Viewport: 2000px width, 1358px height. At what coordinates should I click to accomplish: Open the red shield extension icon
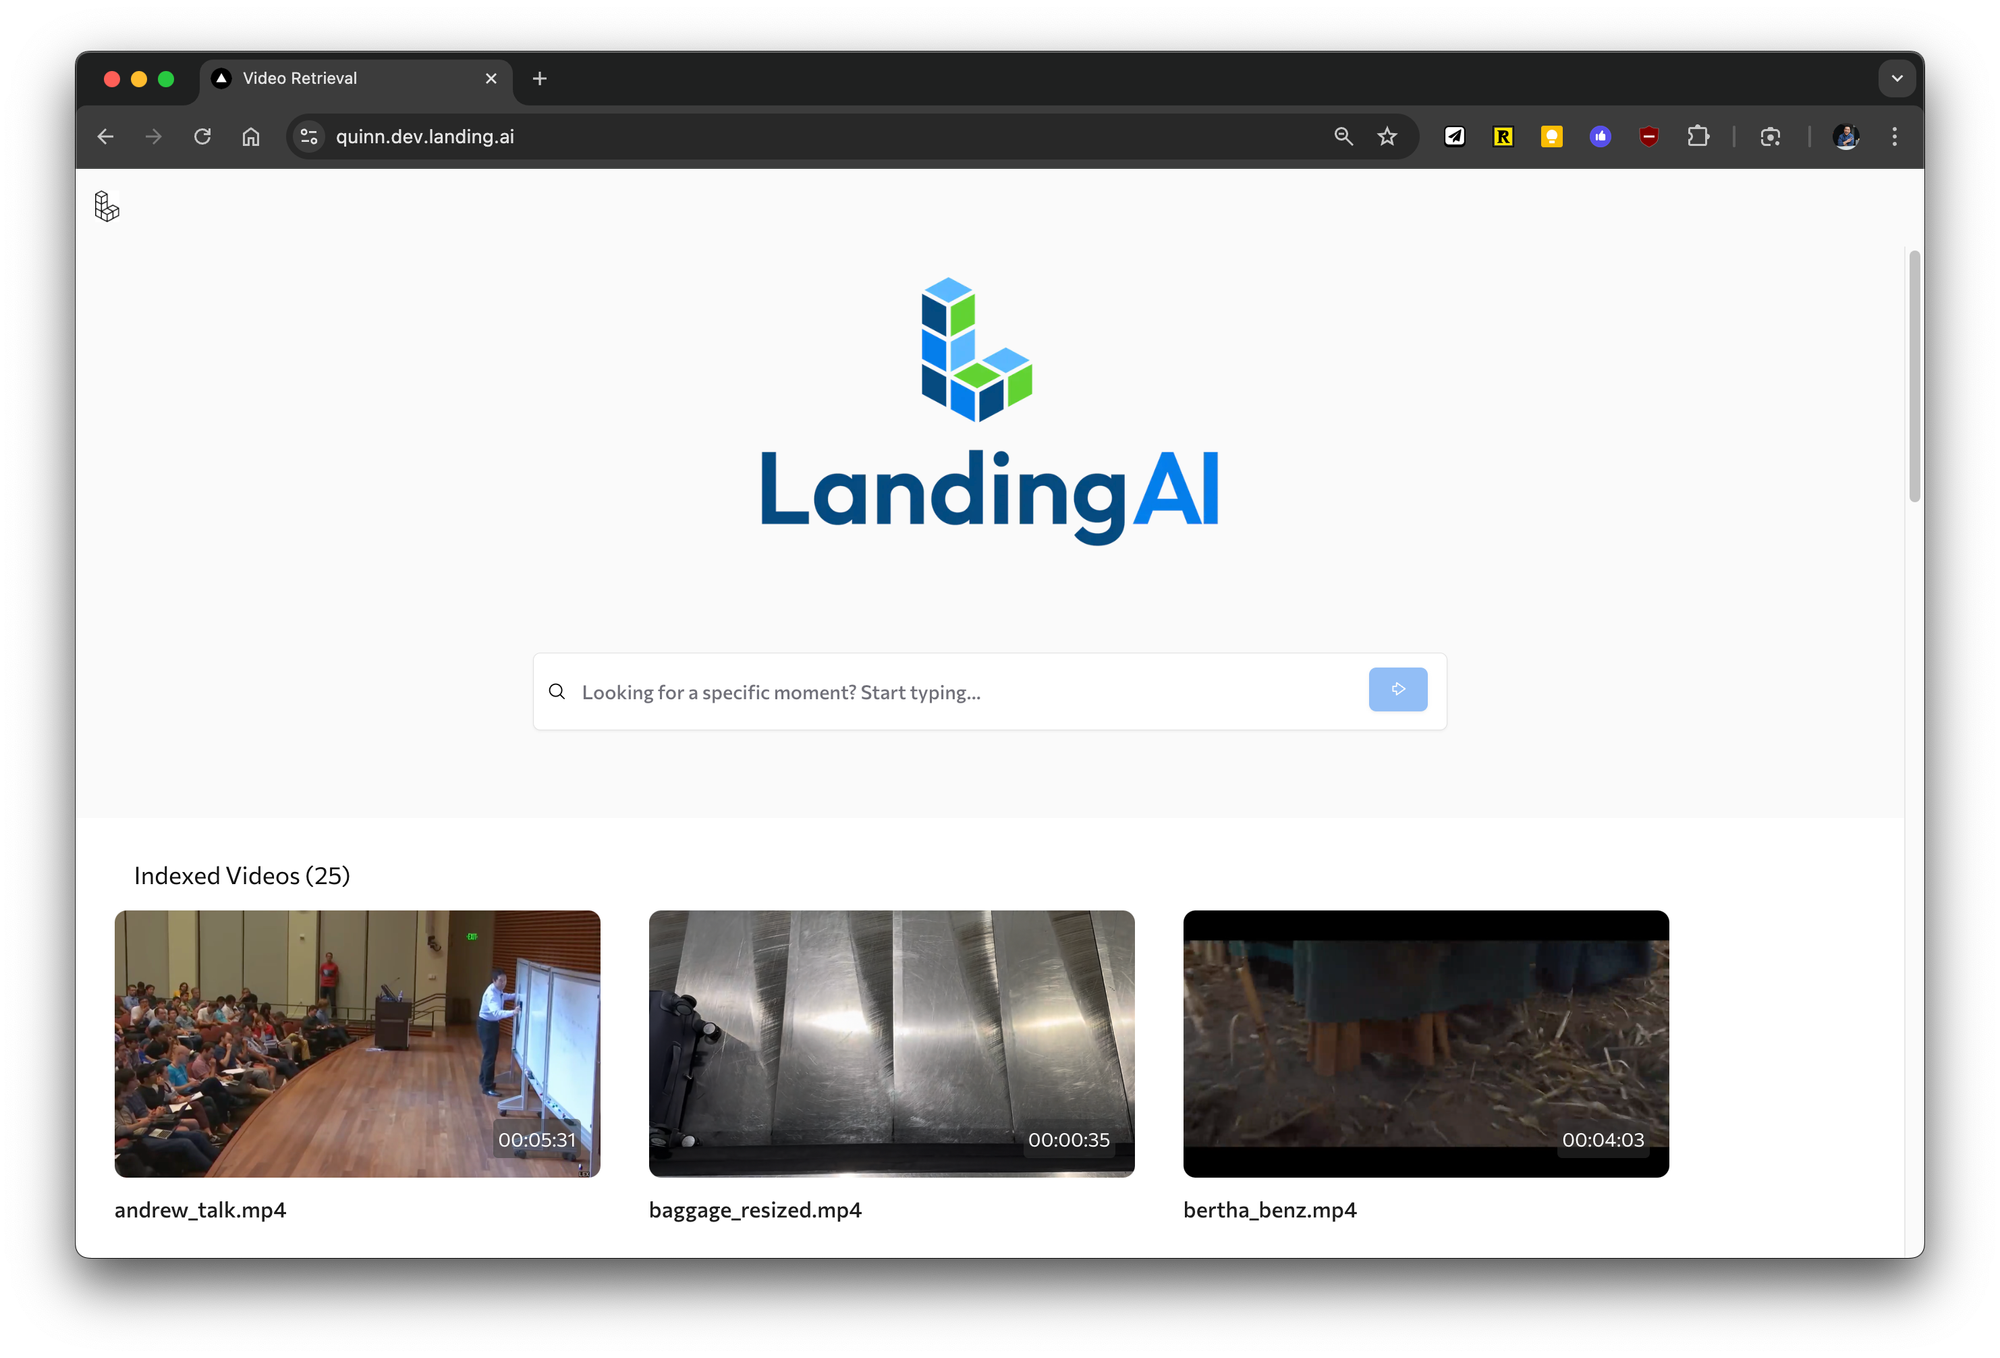coord(1649,137)
